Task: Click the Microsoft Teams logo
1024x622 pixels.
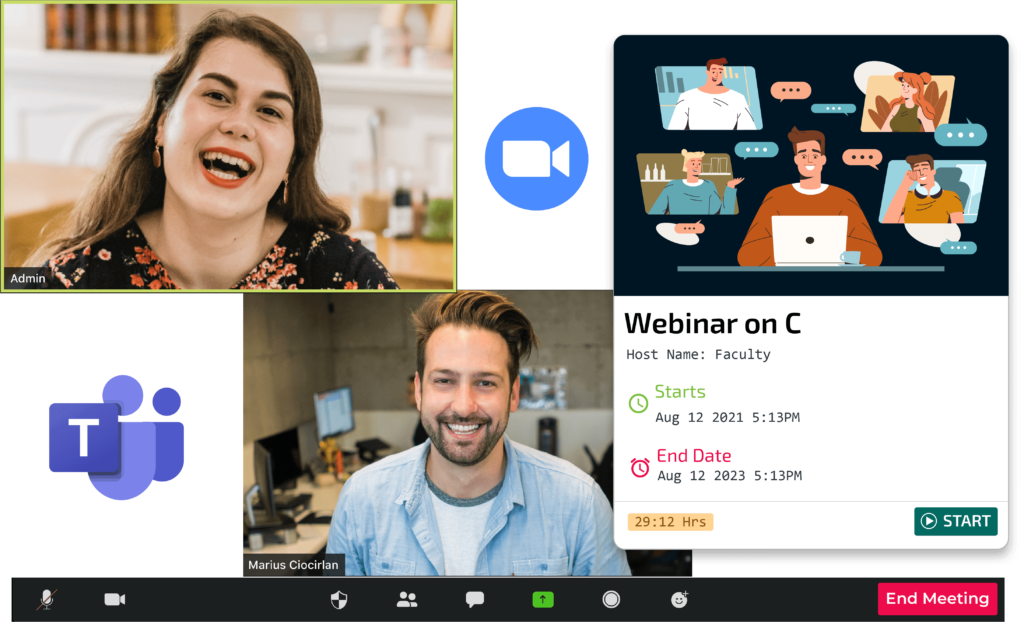Action: (116, 437)
